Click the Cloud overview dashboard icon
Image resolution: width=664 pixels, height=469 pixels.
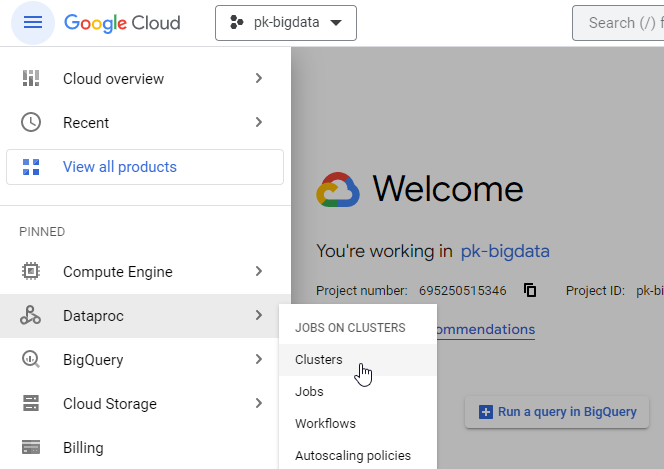tap(31, 79)
